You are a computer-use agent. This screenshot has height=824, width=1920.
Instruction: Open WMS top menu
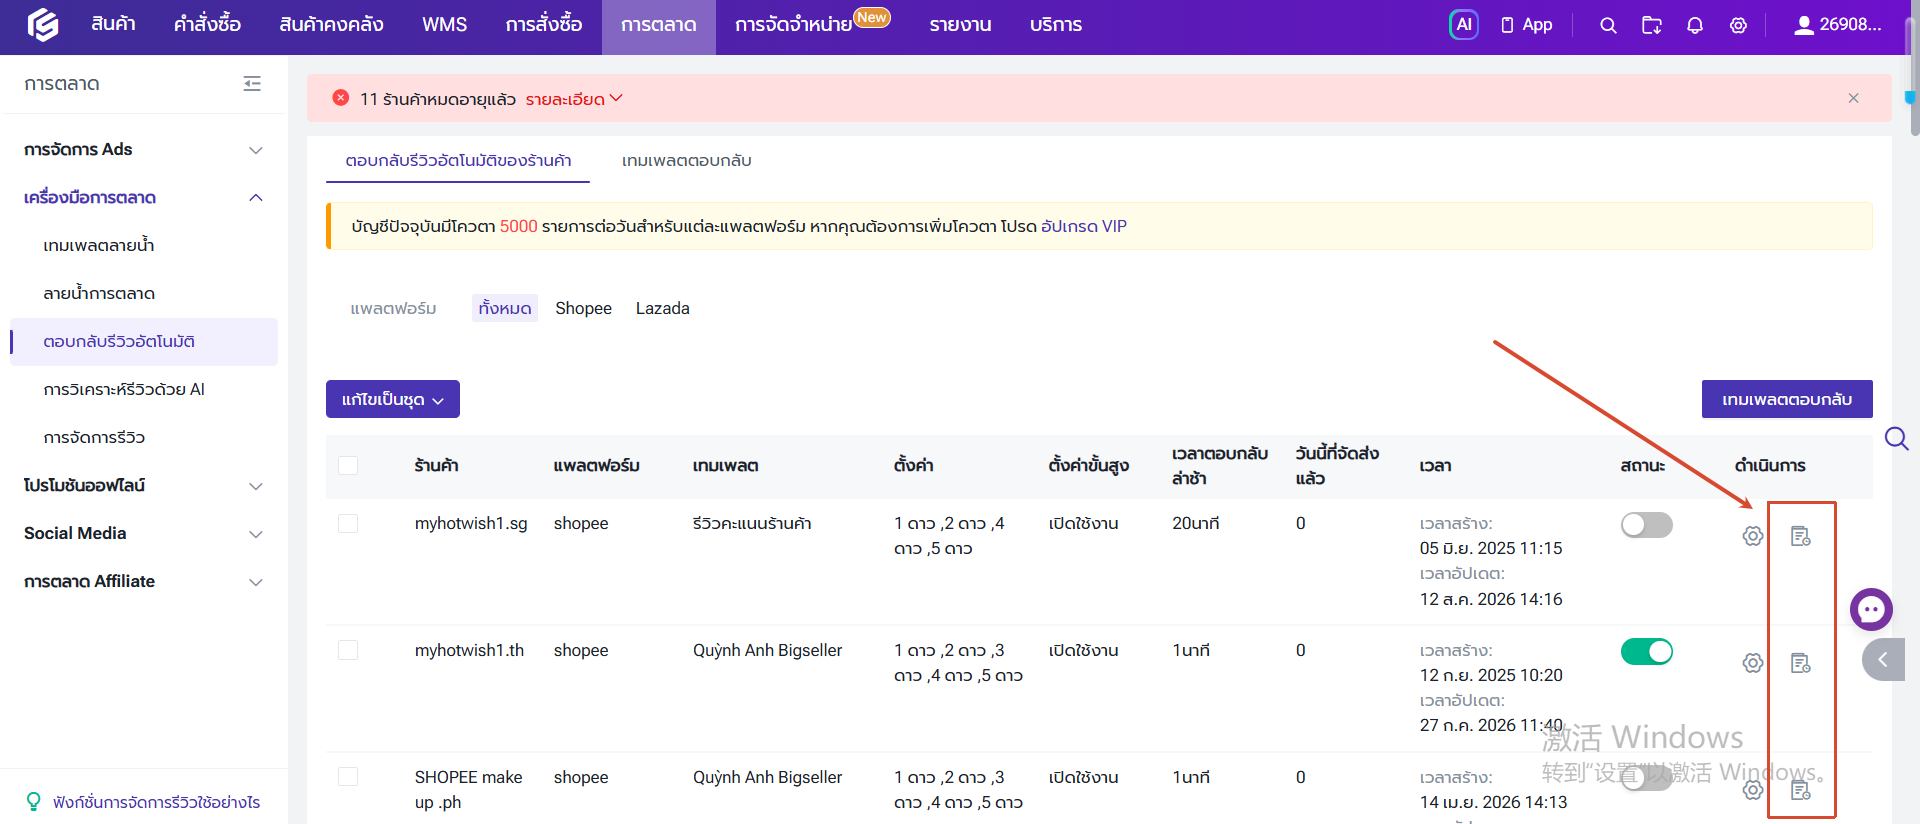444,25
